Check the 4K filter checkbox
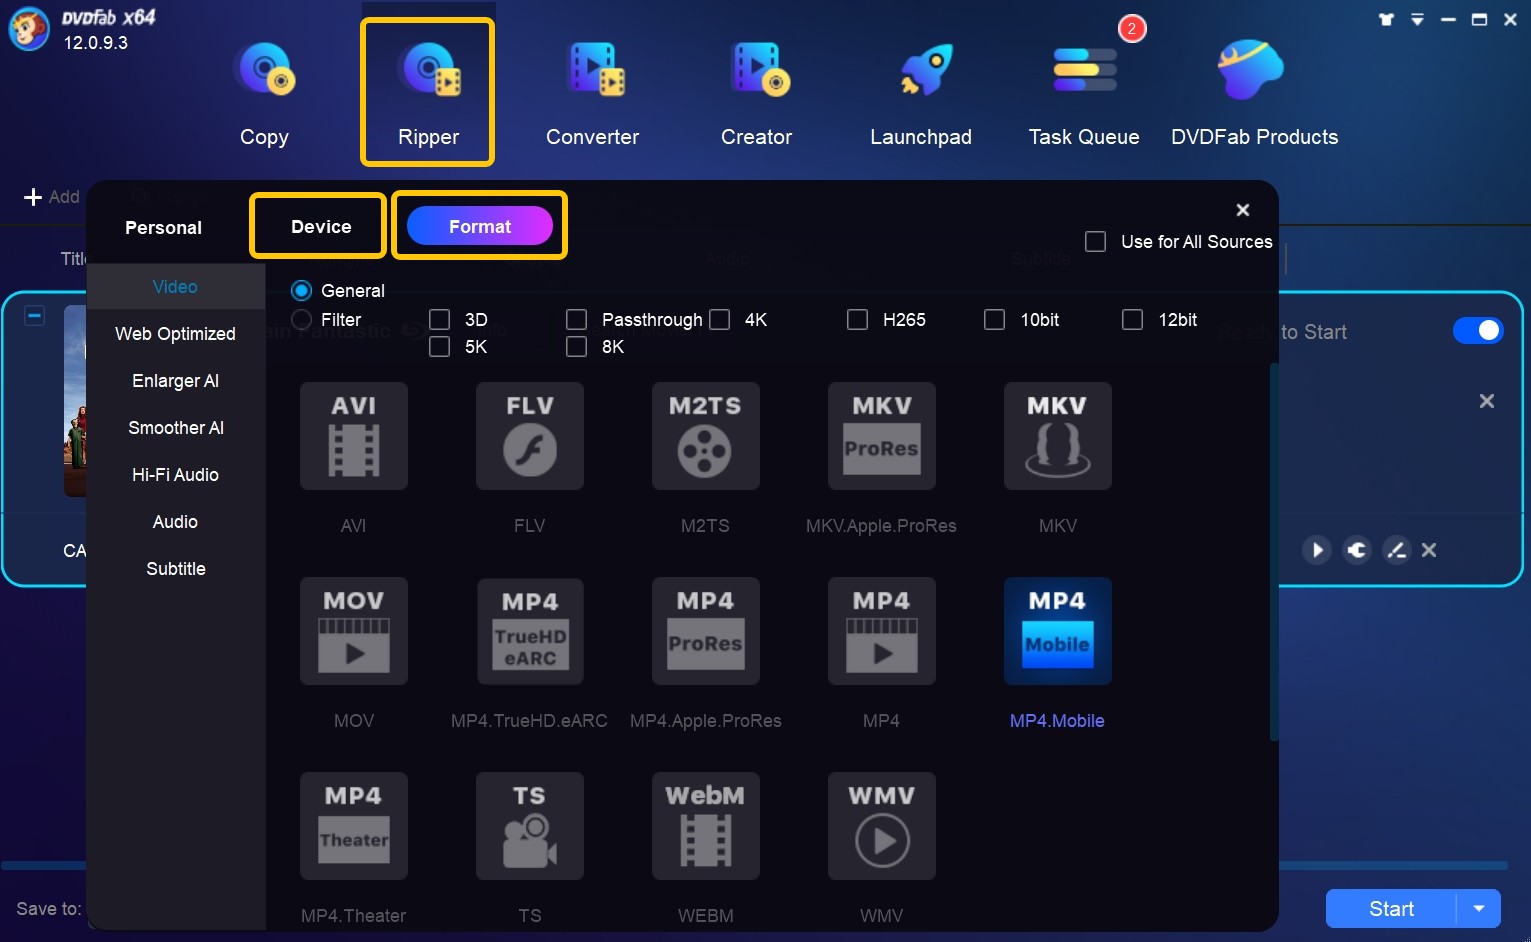This screenshot has height=942, width=1531. pos(719,320)
